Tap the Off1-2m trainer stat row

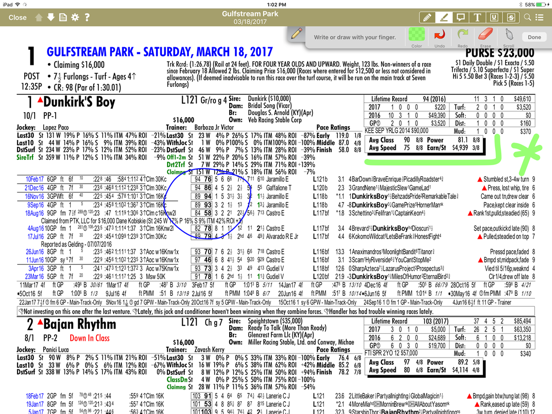click(x=240, y=157)
